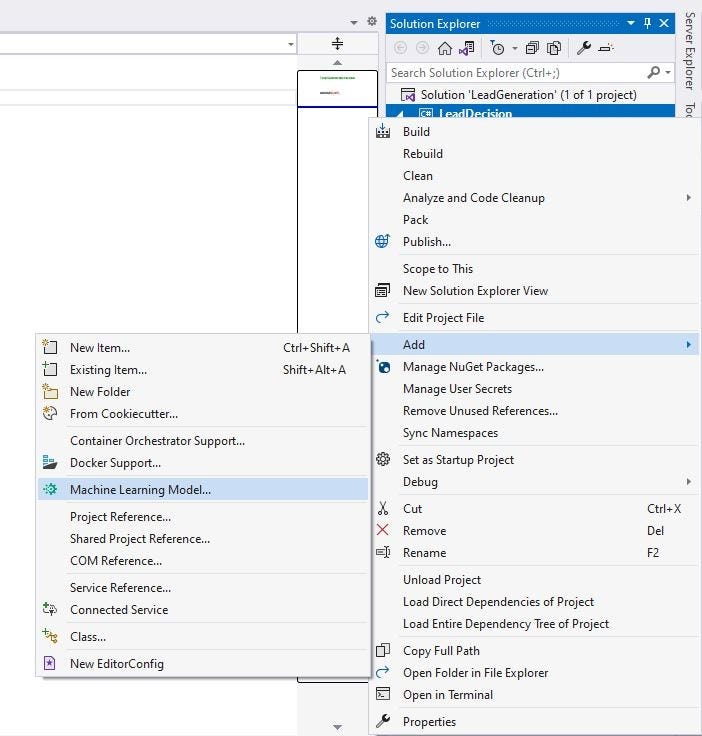Click Edit Project File
Viewport: 702px width, 736px height.
pyautogui.click(x=534, y=318)
